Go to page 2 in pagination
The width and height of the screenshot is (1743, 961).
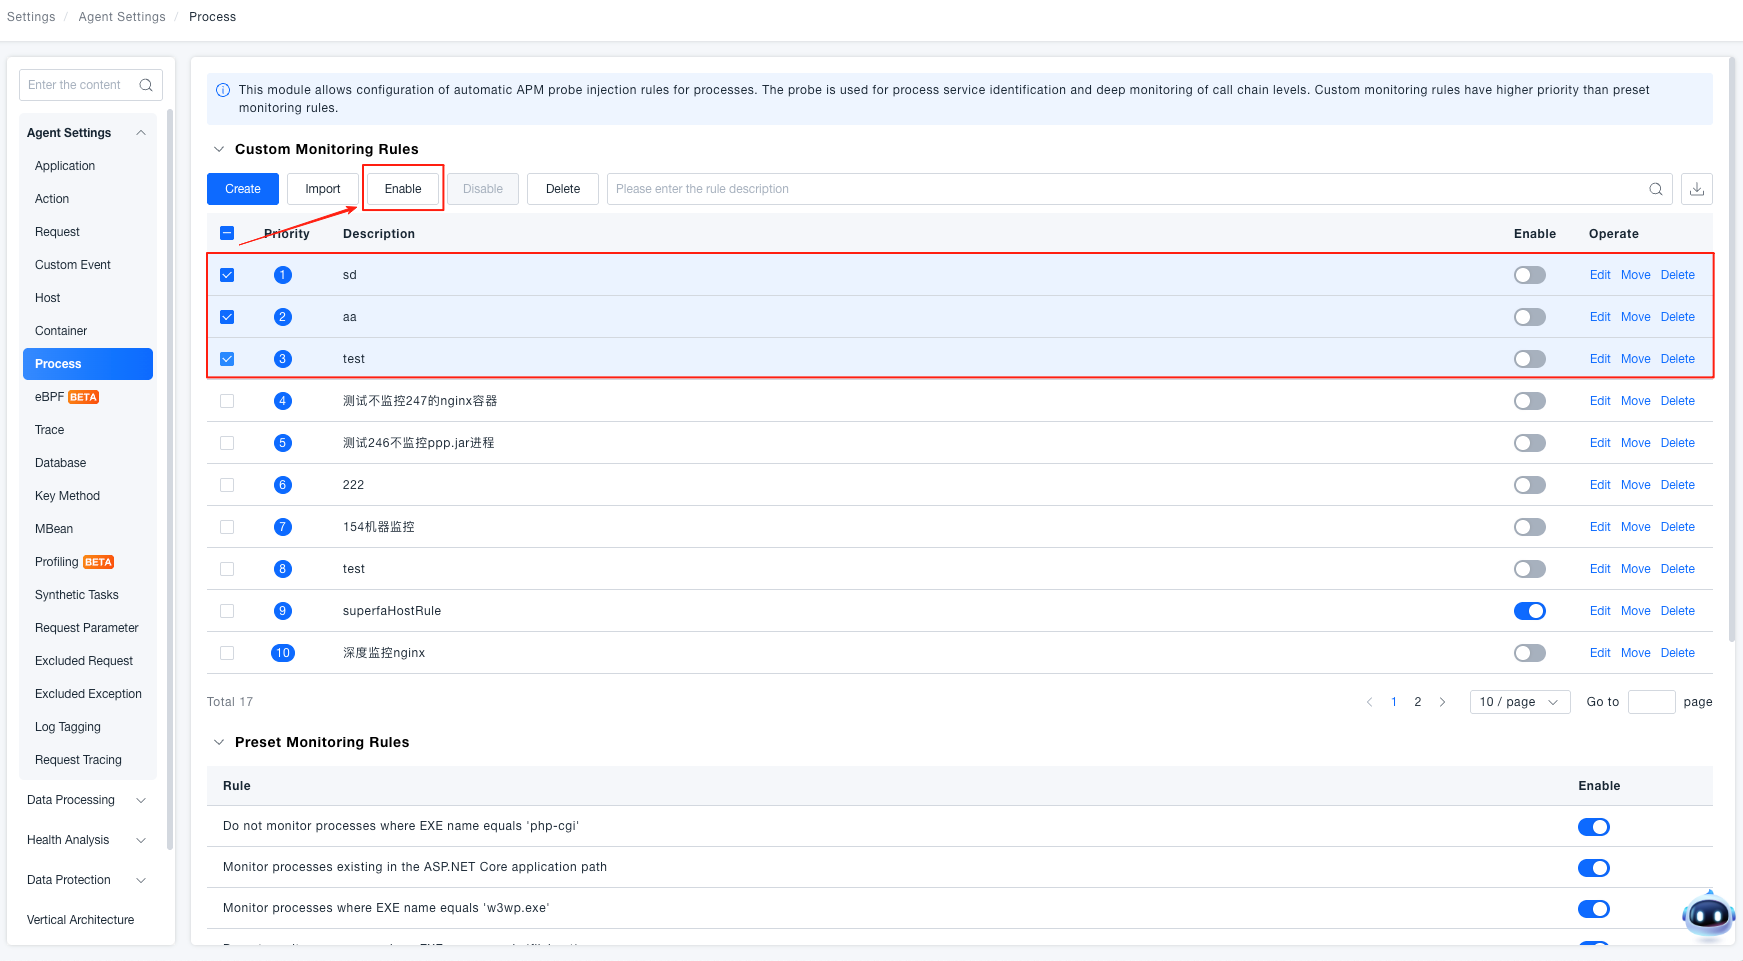(1418, 702)
